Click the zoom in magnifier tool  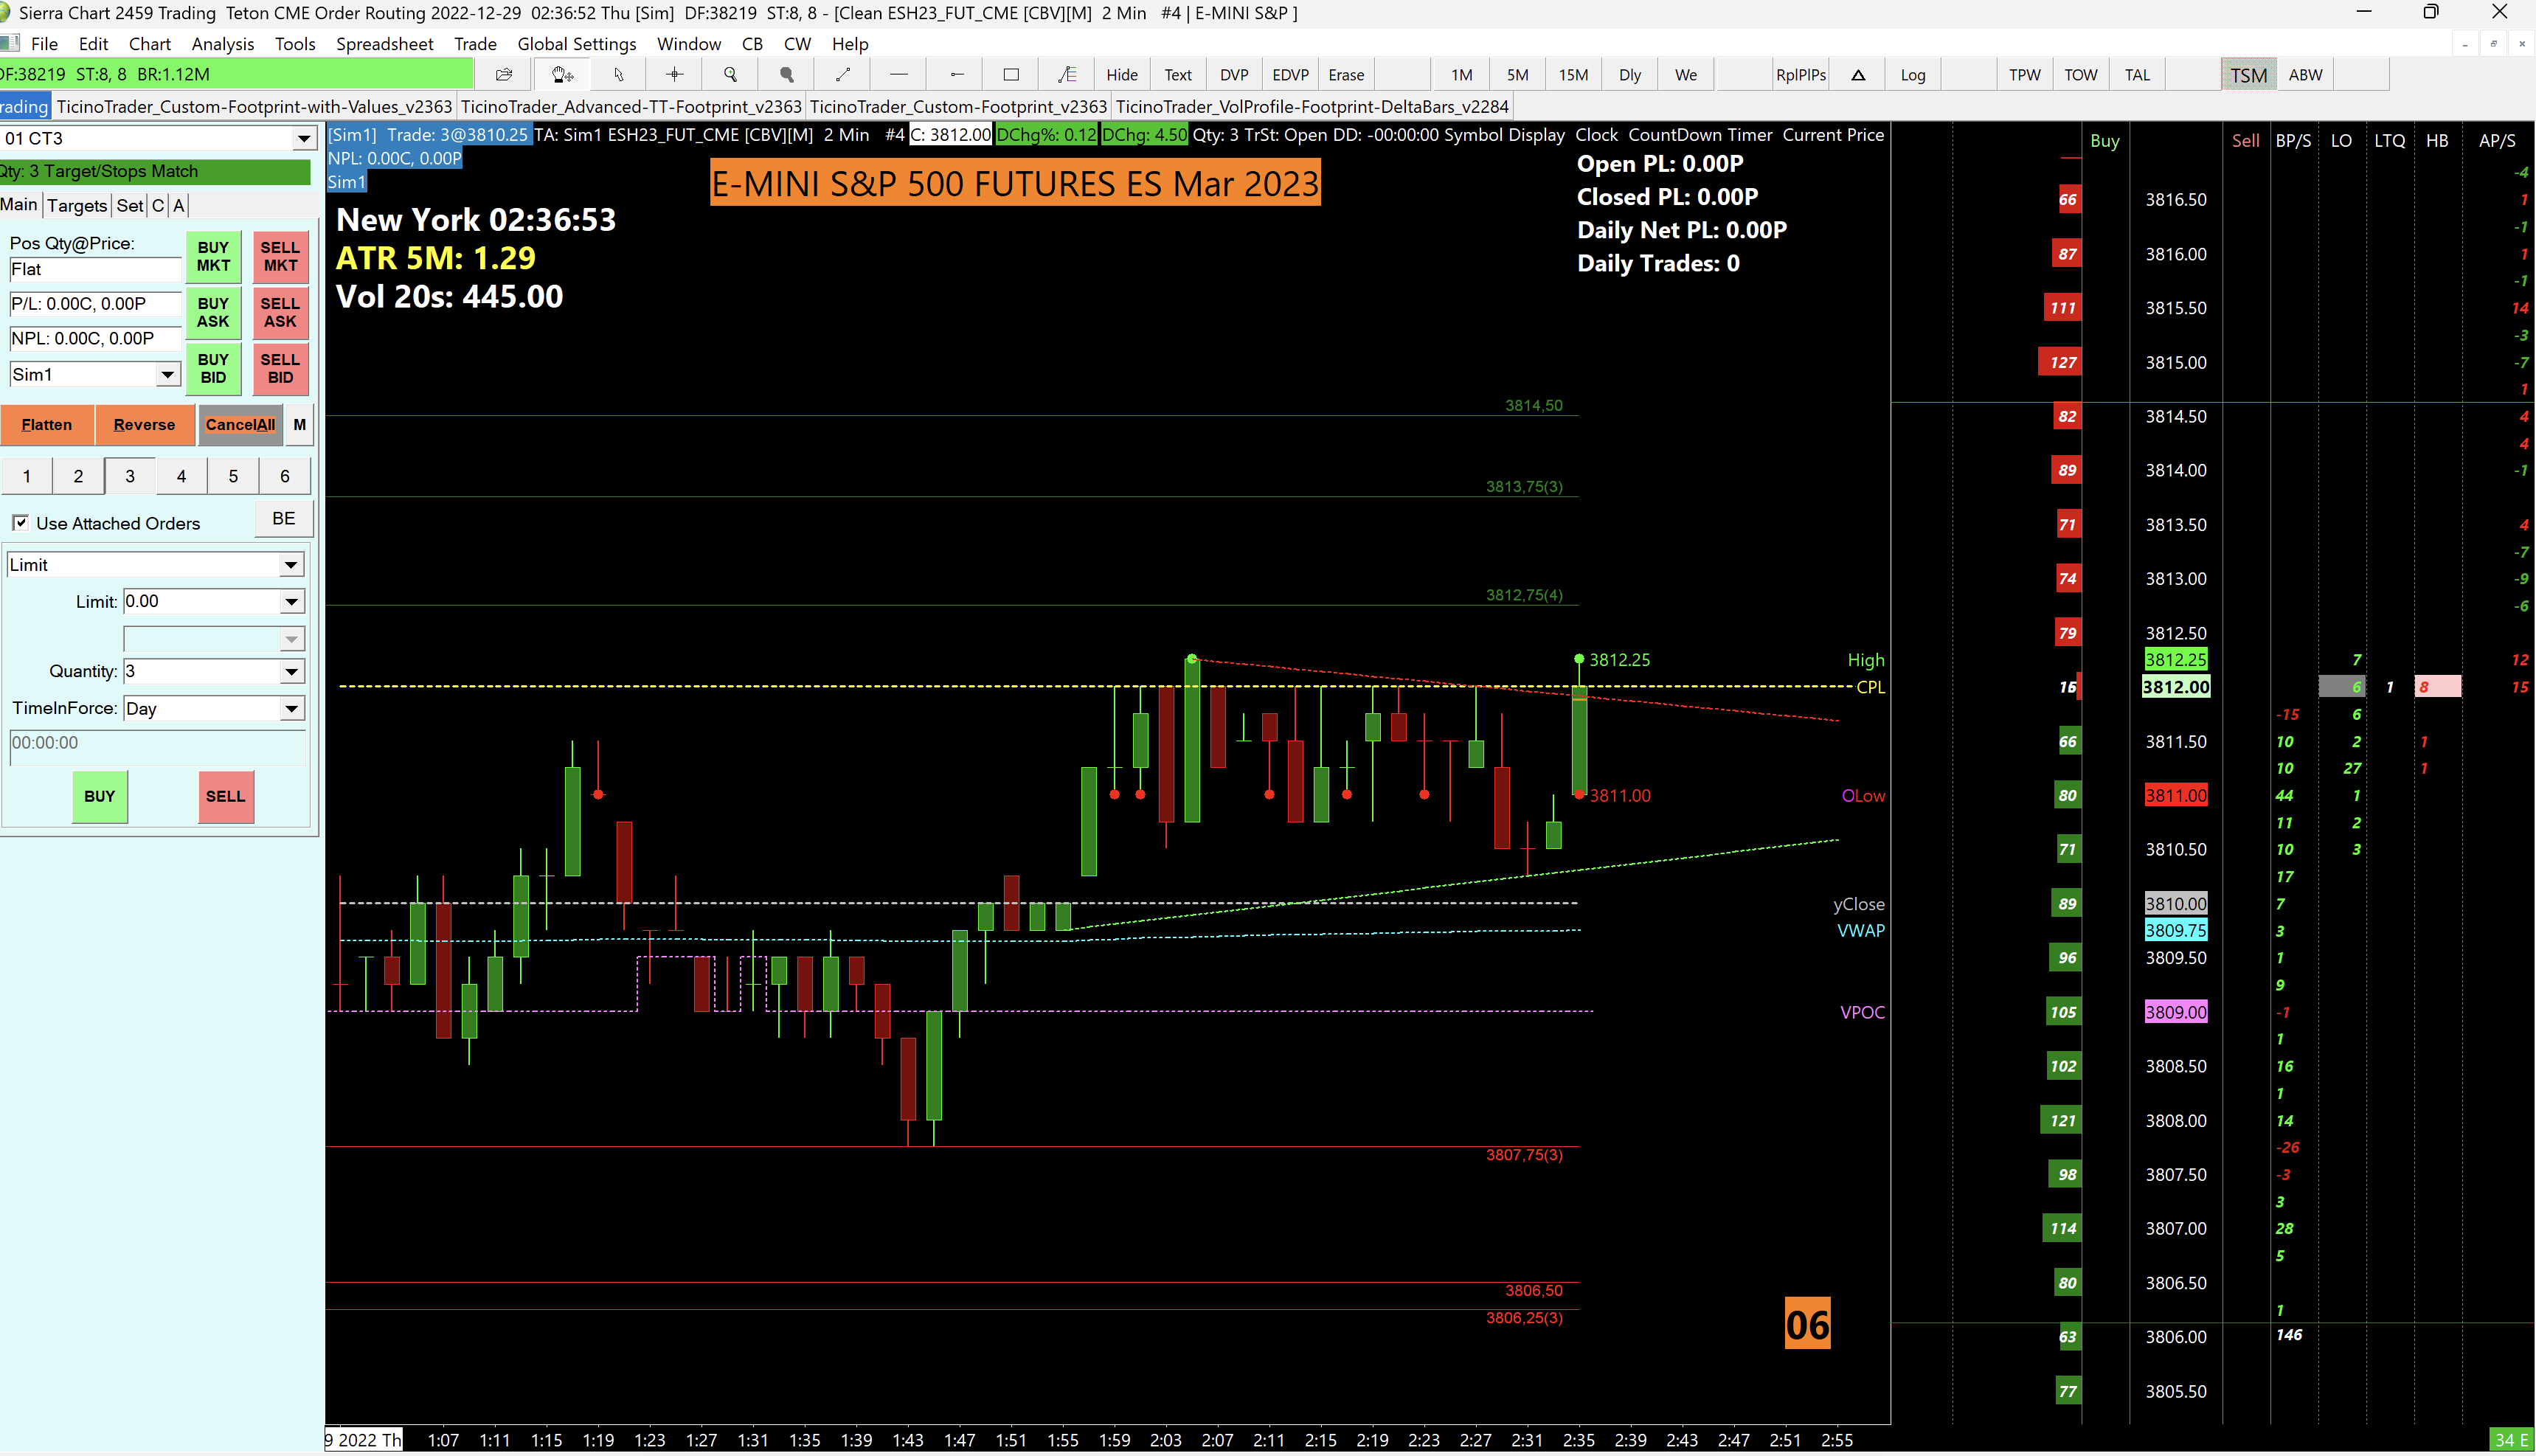730,75
